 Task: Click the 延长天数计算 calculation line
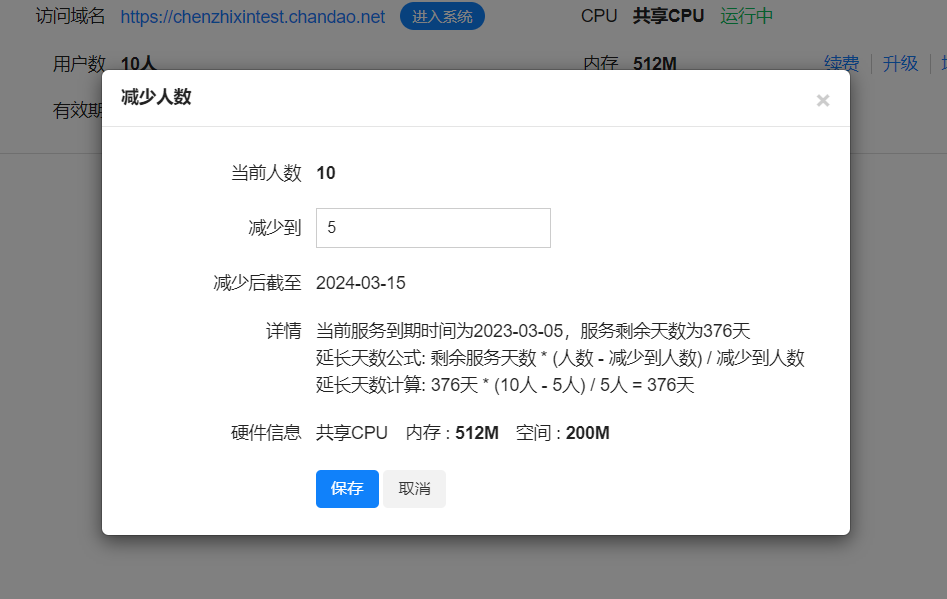[x=505, y=385]
